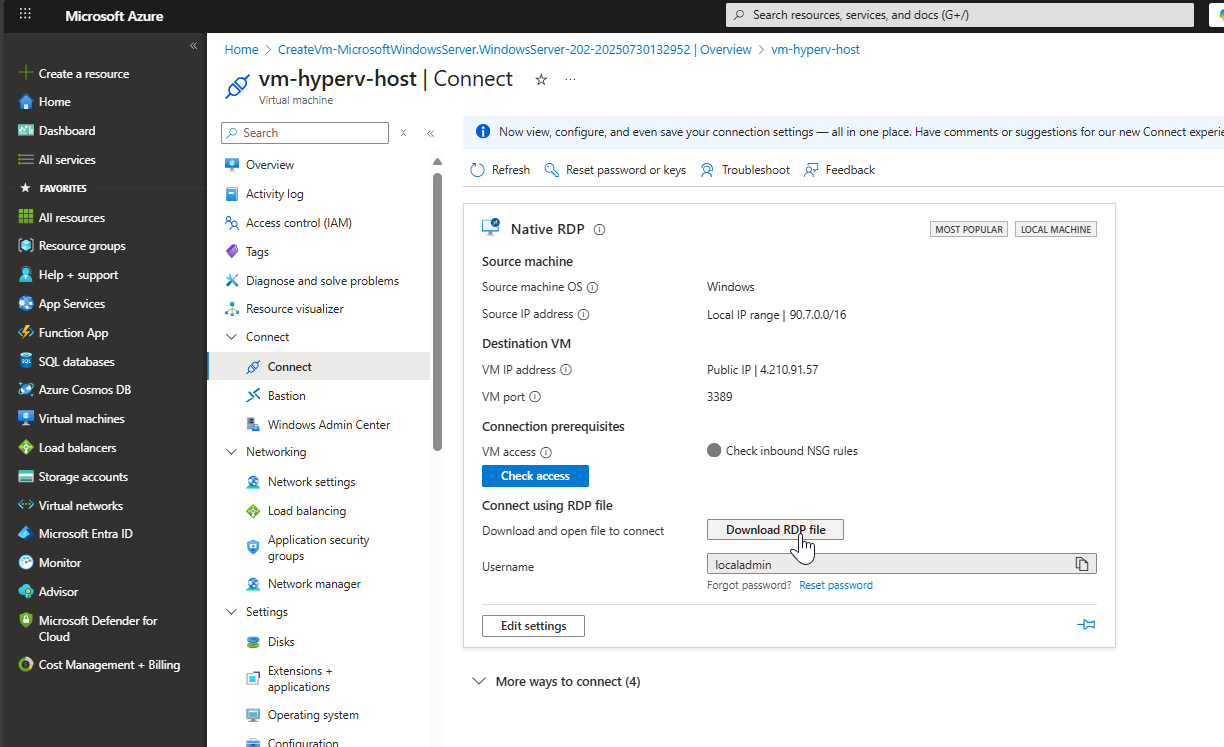Viewport: 1224px width, 747px height.
Task: Go to Home breadcrumb link
Action: click(x=241, y=49)
